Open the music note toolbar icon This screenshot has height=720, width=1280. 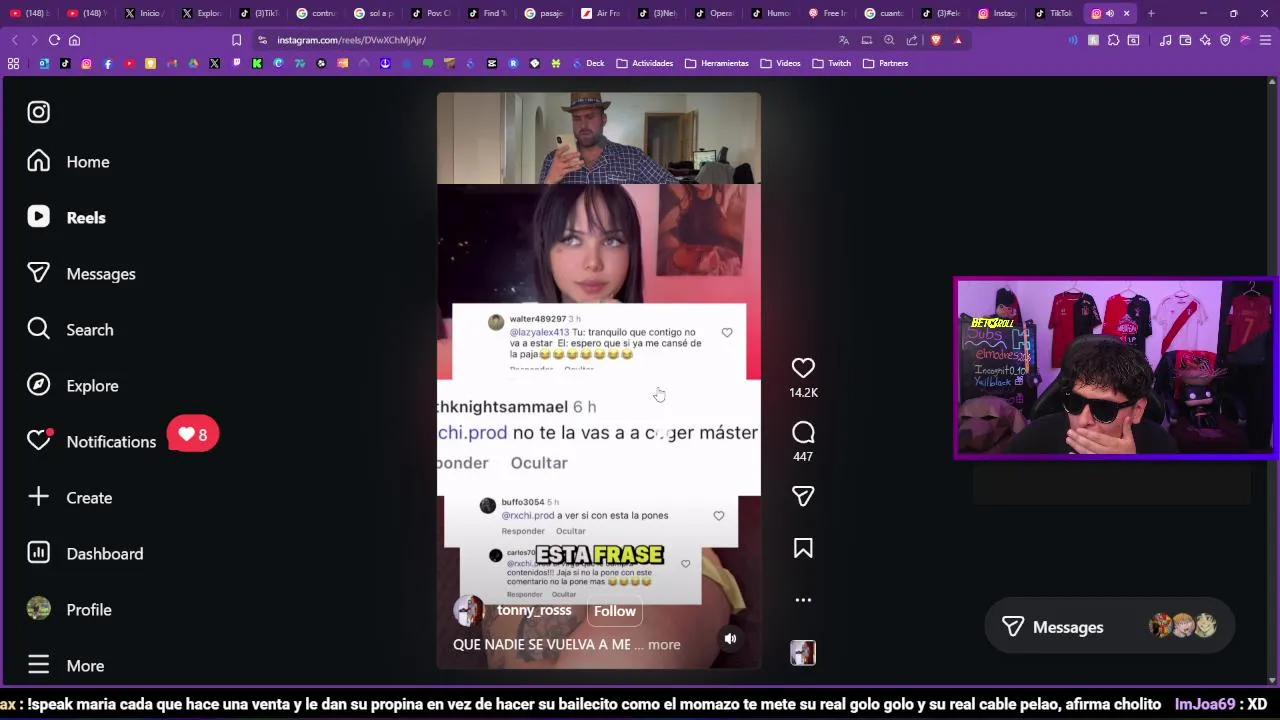point(1165,40)
